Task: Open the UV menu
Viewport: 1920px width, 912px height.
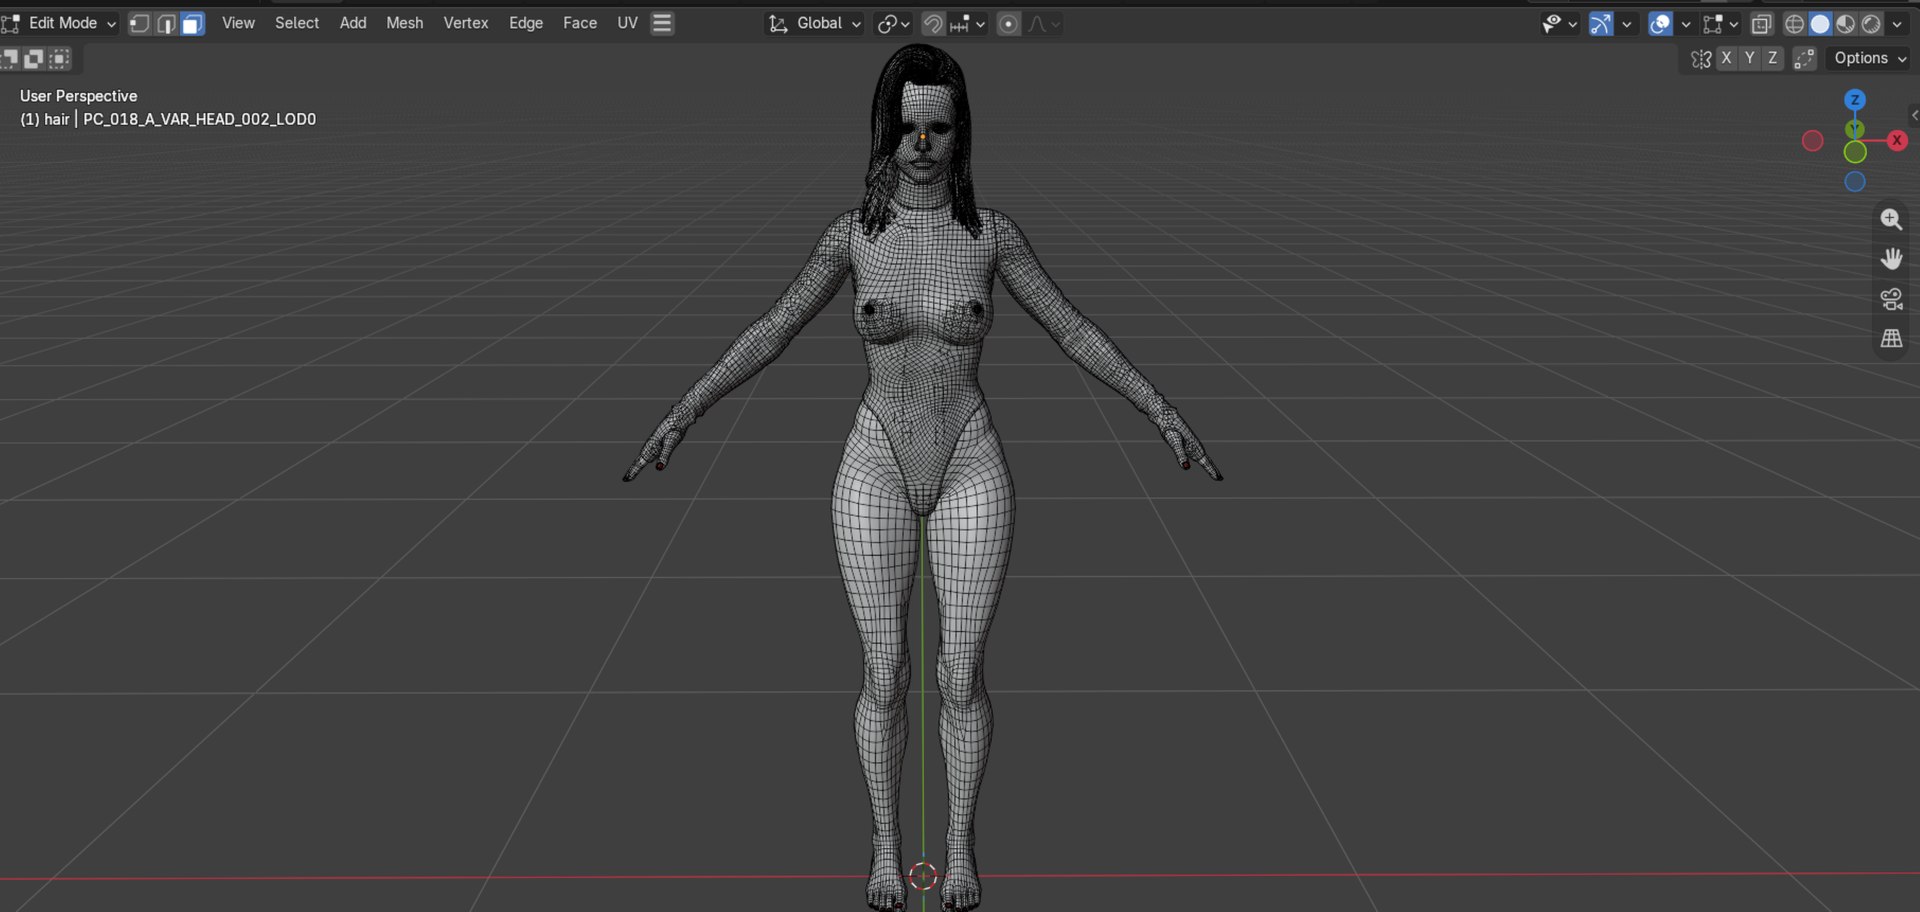Action: pos(627,23)
